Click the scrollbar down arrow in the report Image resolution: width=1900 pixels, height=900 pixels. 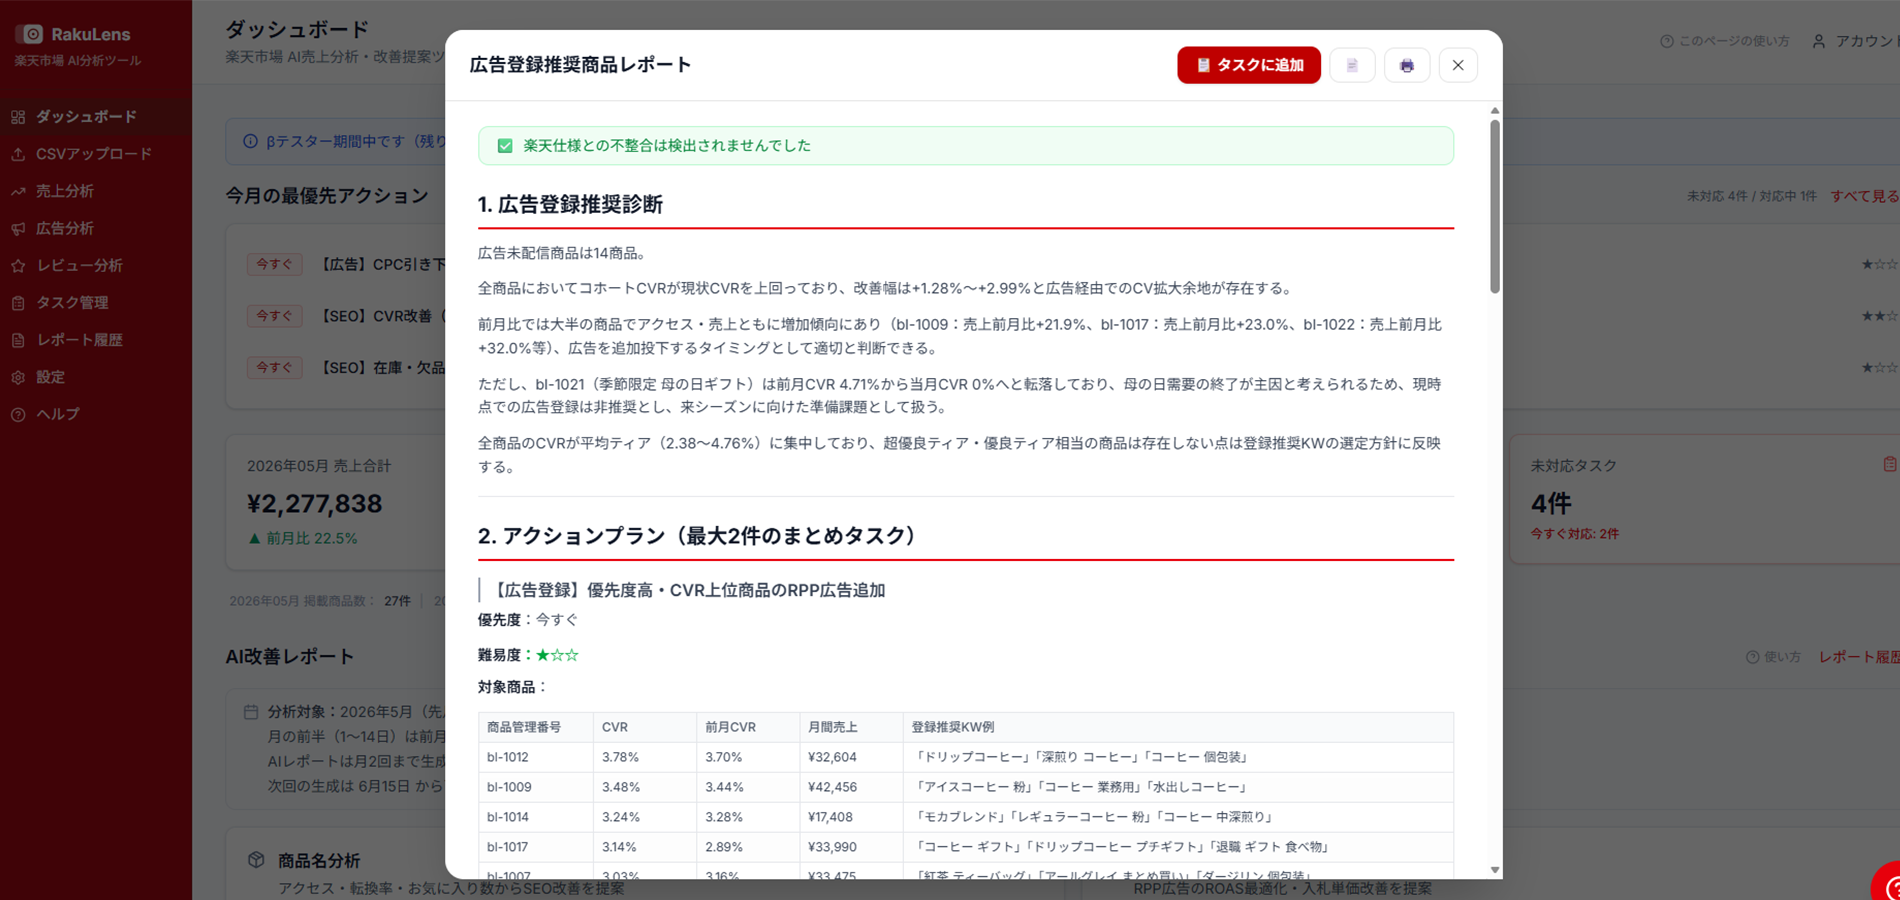click(1494, 870)
